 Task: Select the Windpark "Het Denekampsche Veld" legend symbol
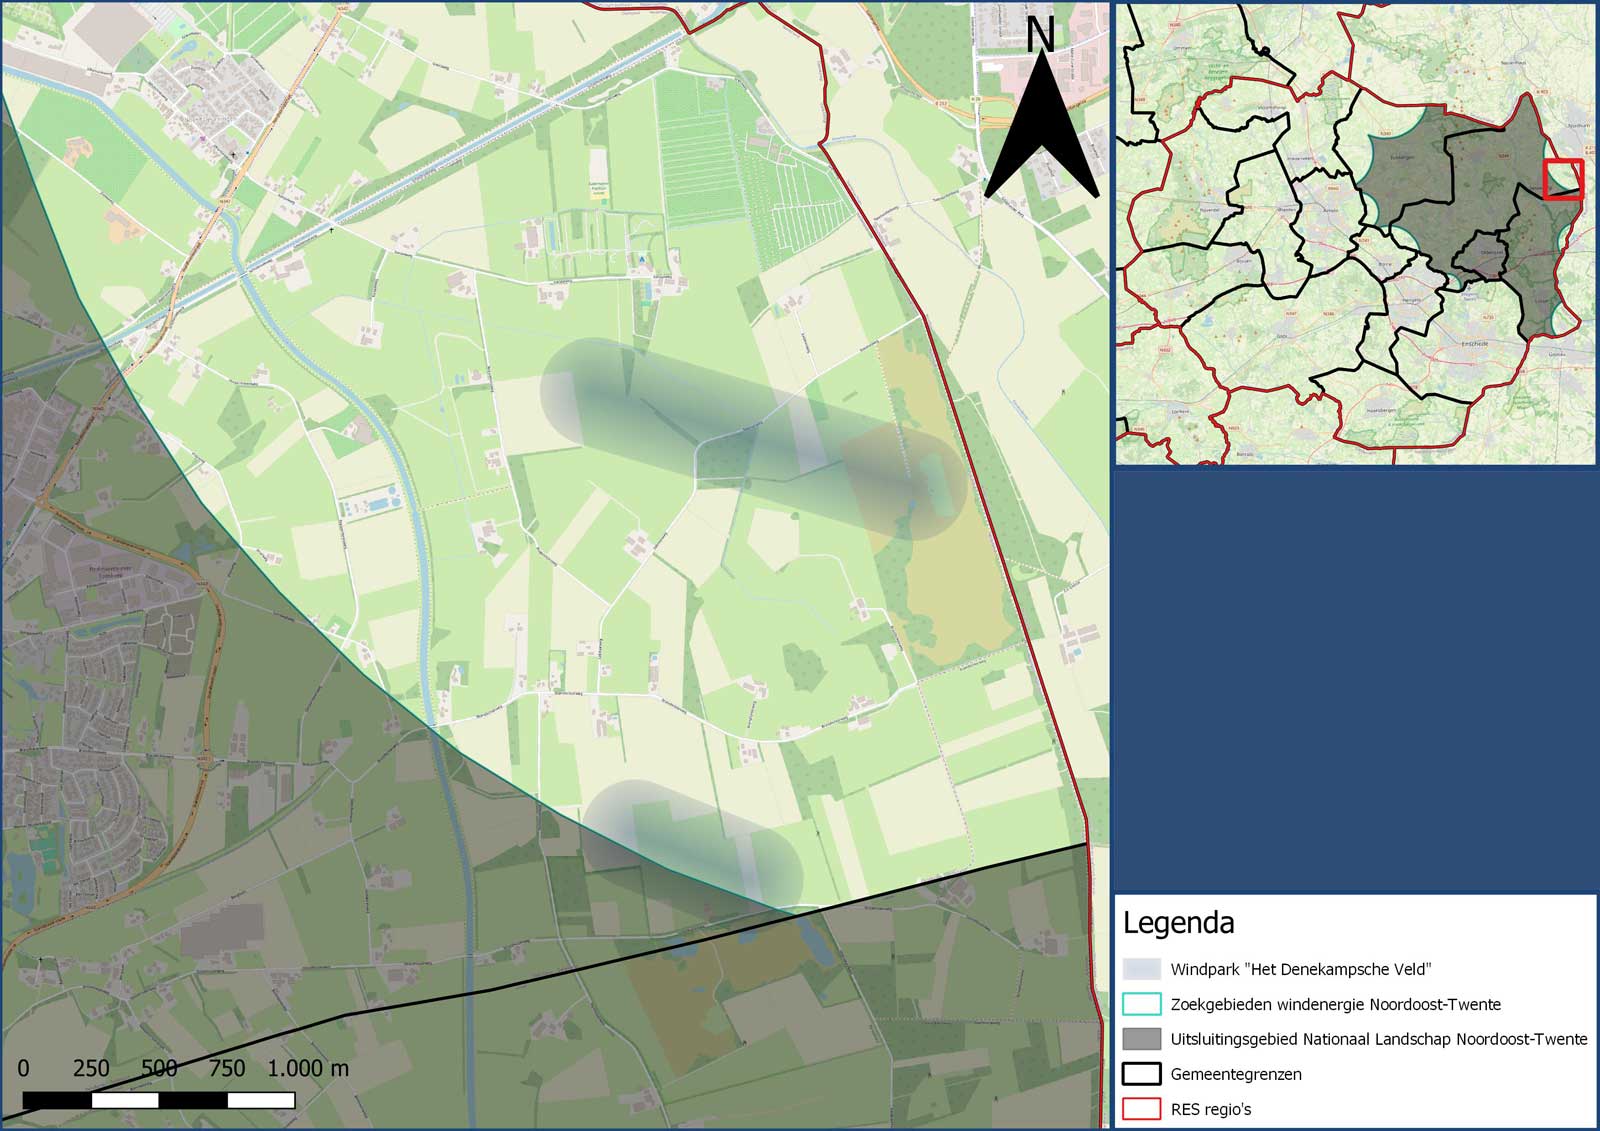point(1142,969)
